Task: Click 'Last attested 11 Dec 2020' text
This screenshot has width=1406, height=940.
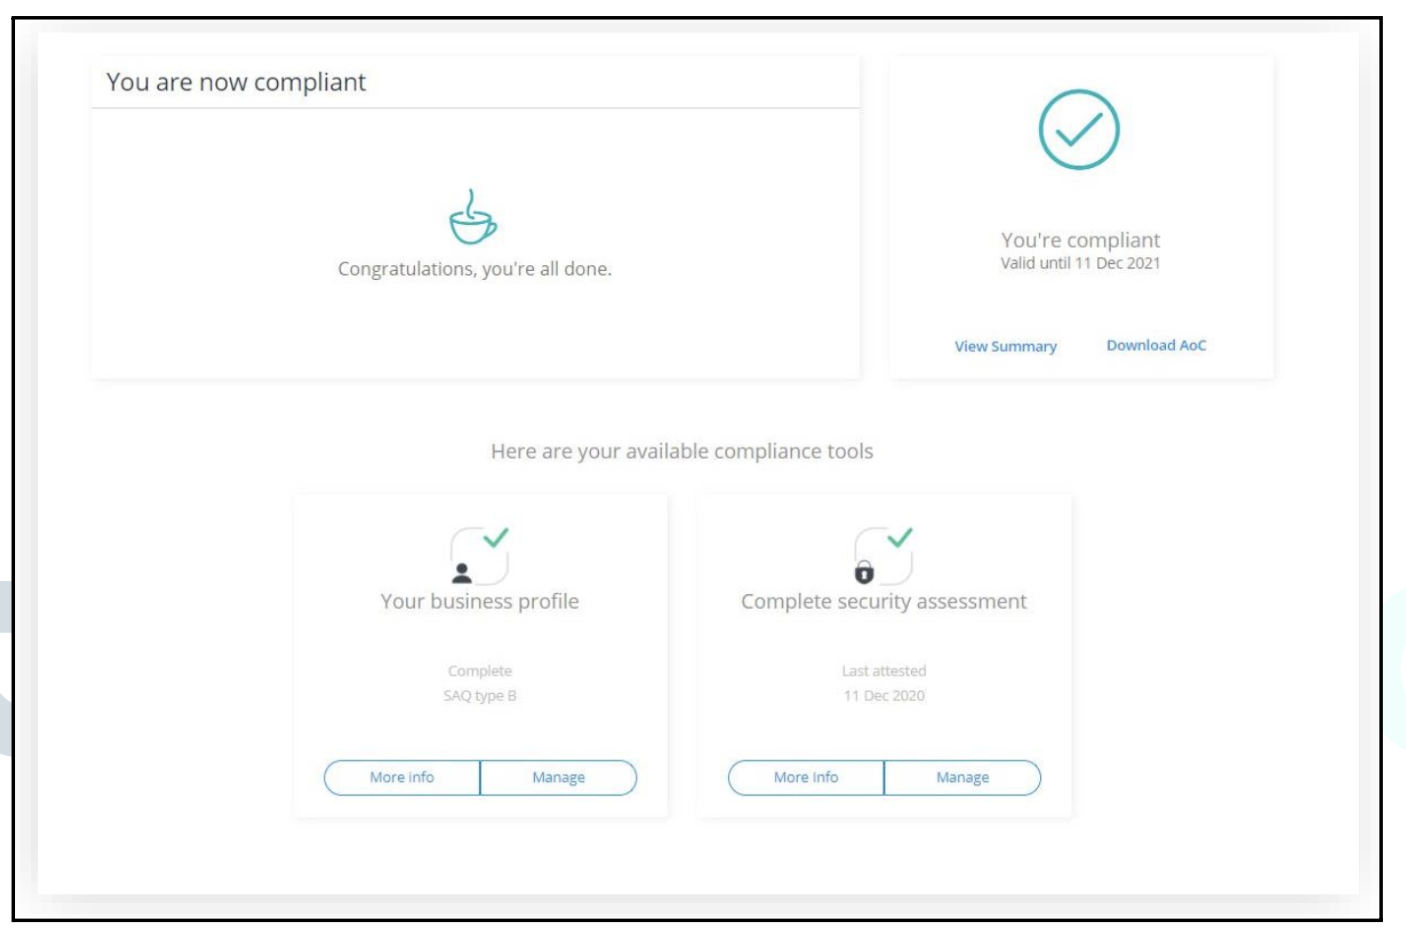Action: 884,683
